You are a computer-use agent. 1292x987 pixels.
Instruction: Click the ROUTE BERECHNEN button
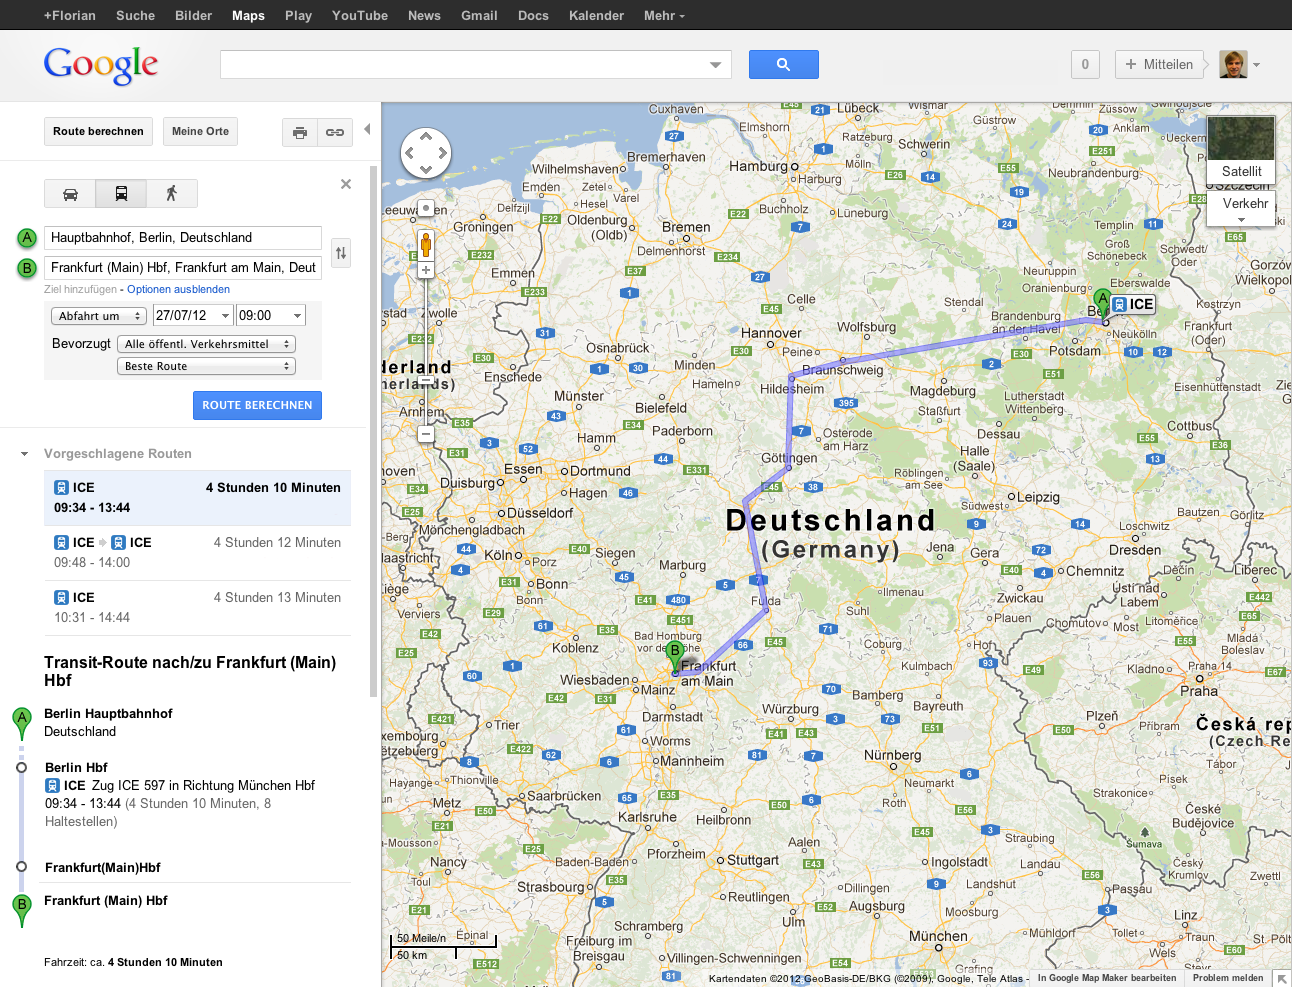click(x=257, y=405)
